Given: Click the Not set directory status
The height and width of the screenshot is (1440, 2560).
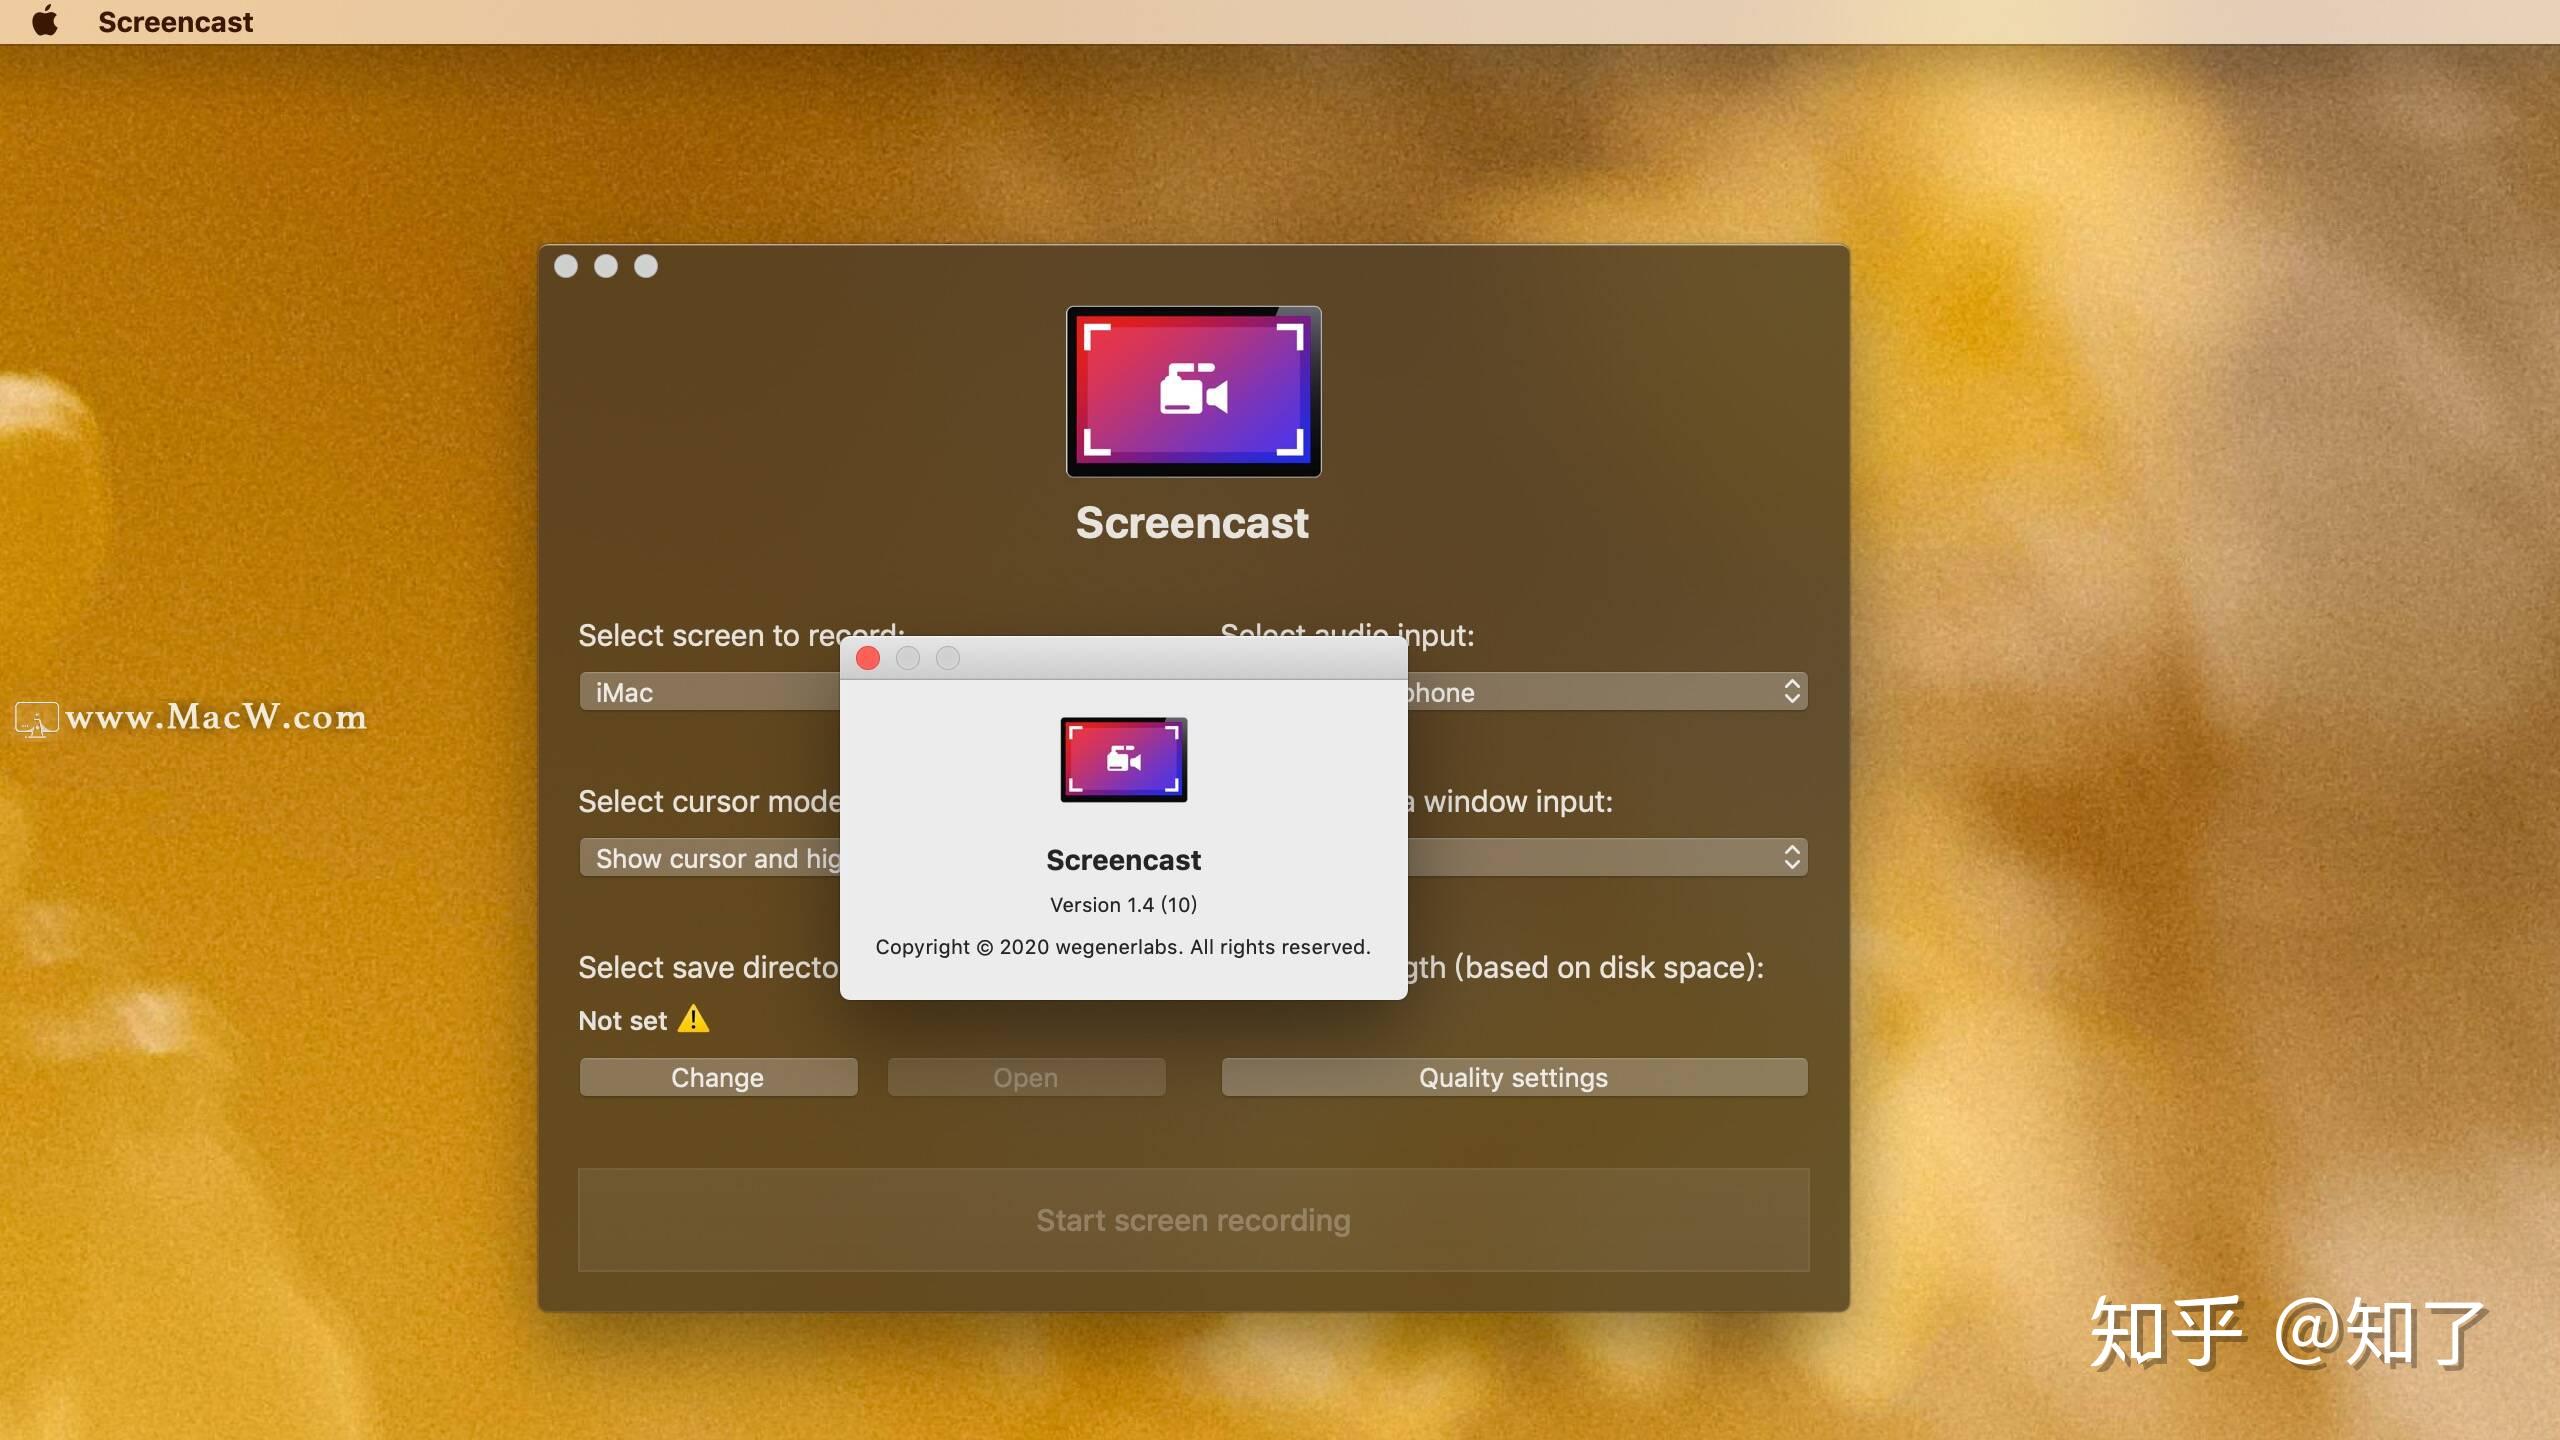Looking at the screenshot, I should (622, 1020).
